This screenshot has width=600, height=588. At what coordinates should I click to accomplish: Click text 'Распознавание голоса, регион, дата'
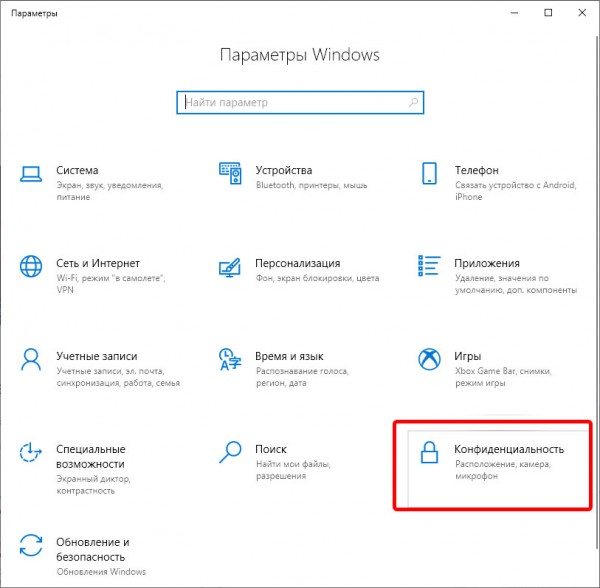pyautogui.click(x=302, y=377)
